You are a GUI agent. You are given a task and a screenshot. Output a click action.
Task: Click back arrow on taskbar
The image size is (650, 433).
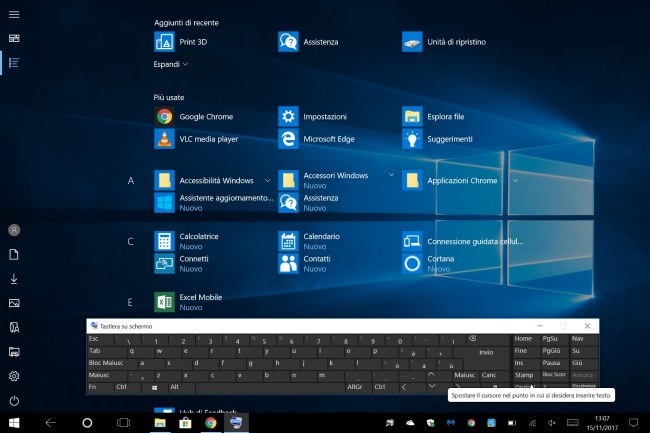(51, 423)
